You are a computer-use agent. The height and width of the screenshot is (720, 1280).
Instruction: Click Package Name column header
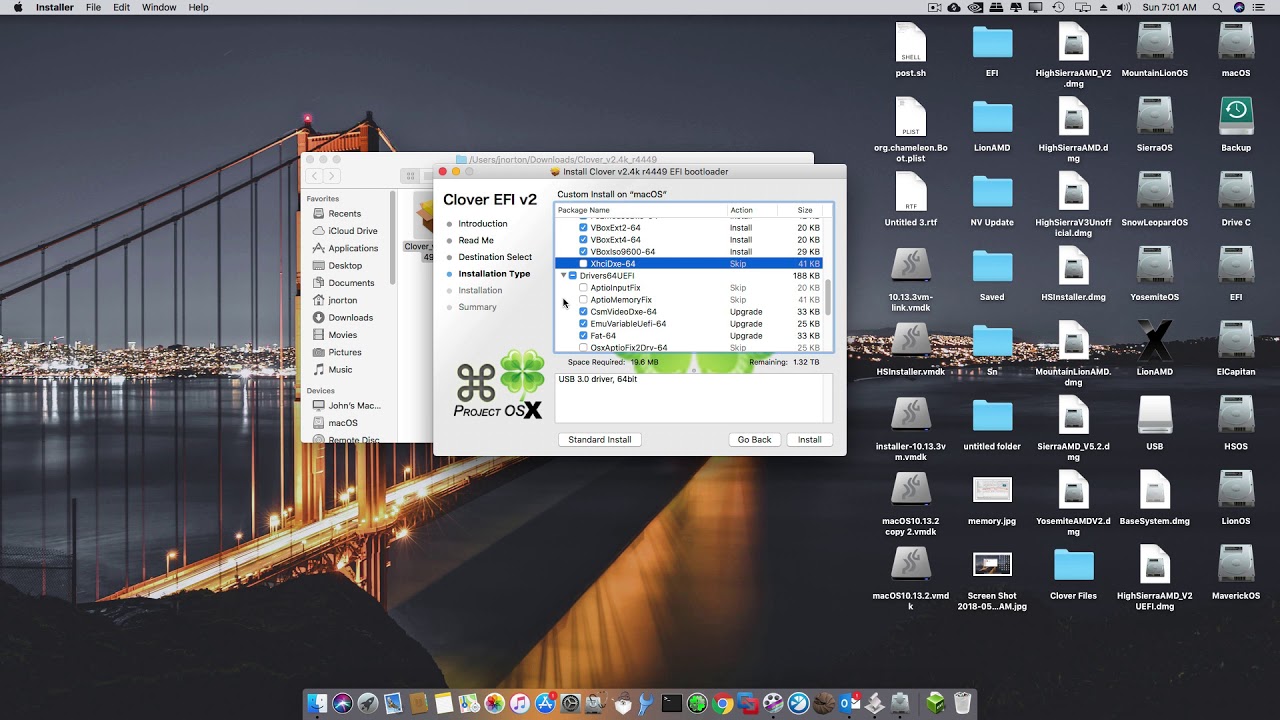point(641,210)
